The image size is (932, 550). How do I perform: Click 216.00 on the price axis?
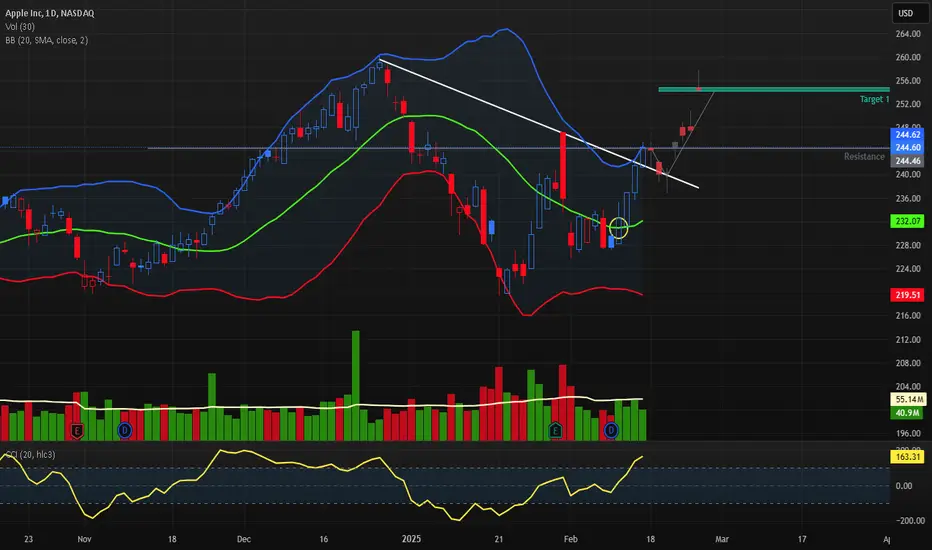tap(908, 316)
